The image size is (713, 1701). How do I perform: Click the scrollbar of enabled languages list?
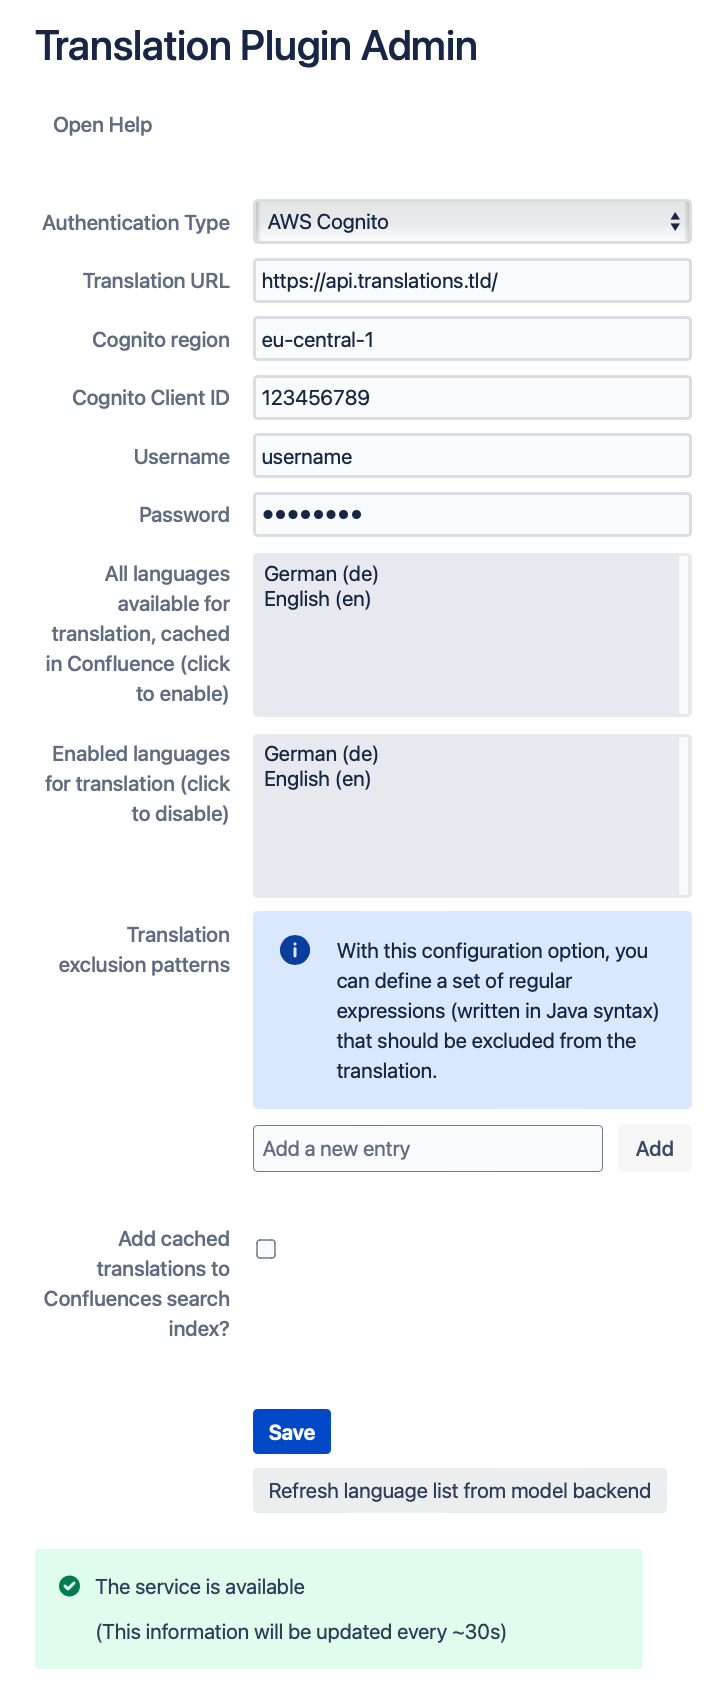tap(685, 815)
